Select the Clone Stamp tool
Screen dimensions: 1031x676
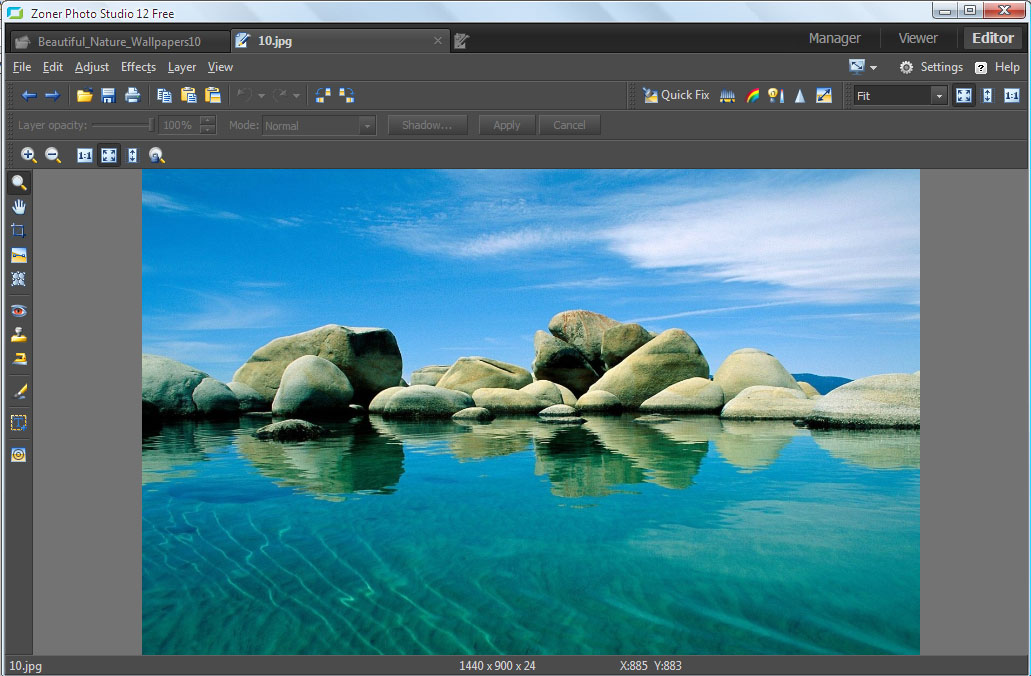(x=18, y=335)
